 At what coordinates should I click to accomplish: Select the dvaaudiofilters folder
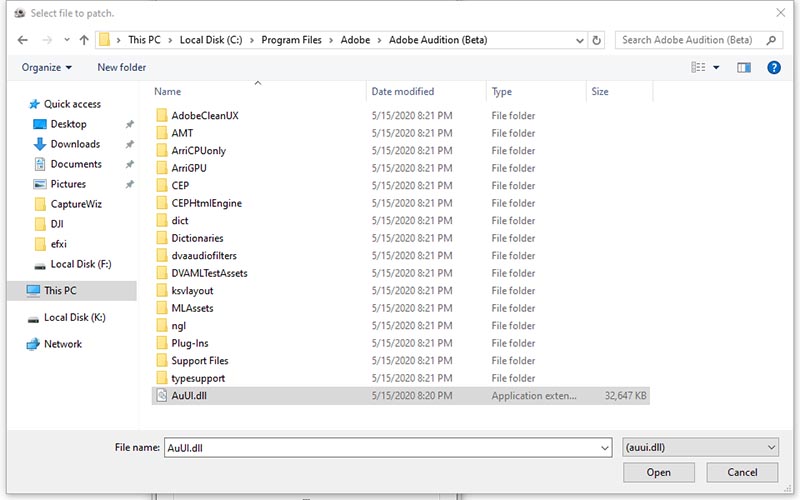204,256
